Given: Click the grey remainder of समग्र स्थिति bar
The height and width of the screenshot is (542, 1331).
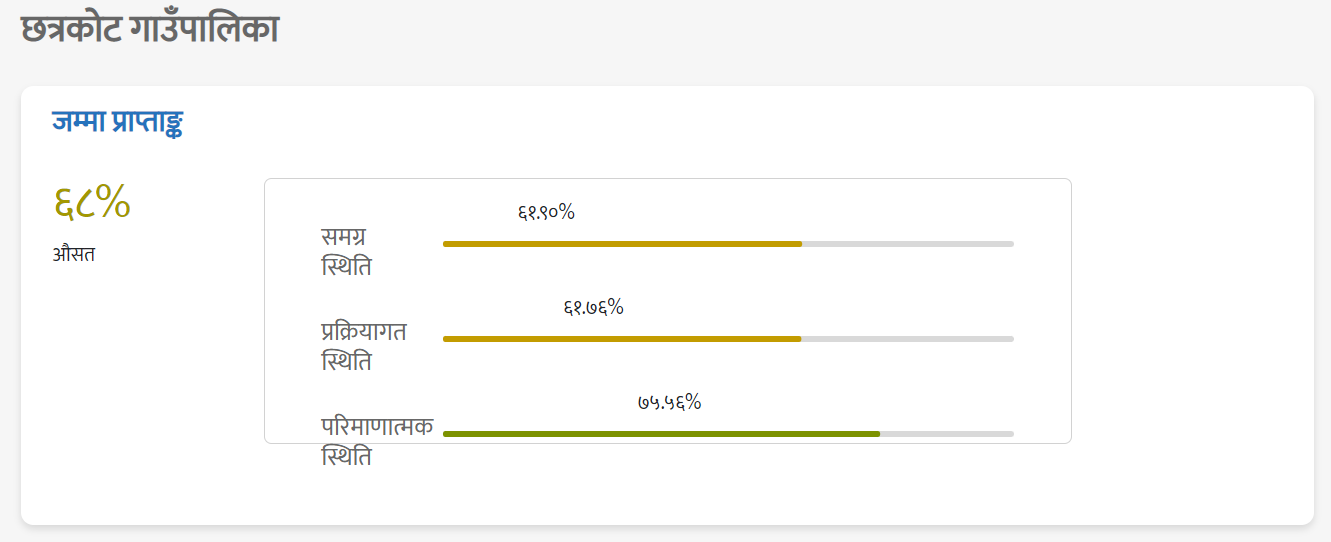Looking at the screenshot, I should pos(908,244).
